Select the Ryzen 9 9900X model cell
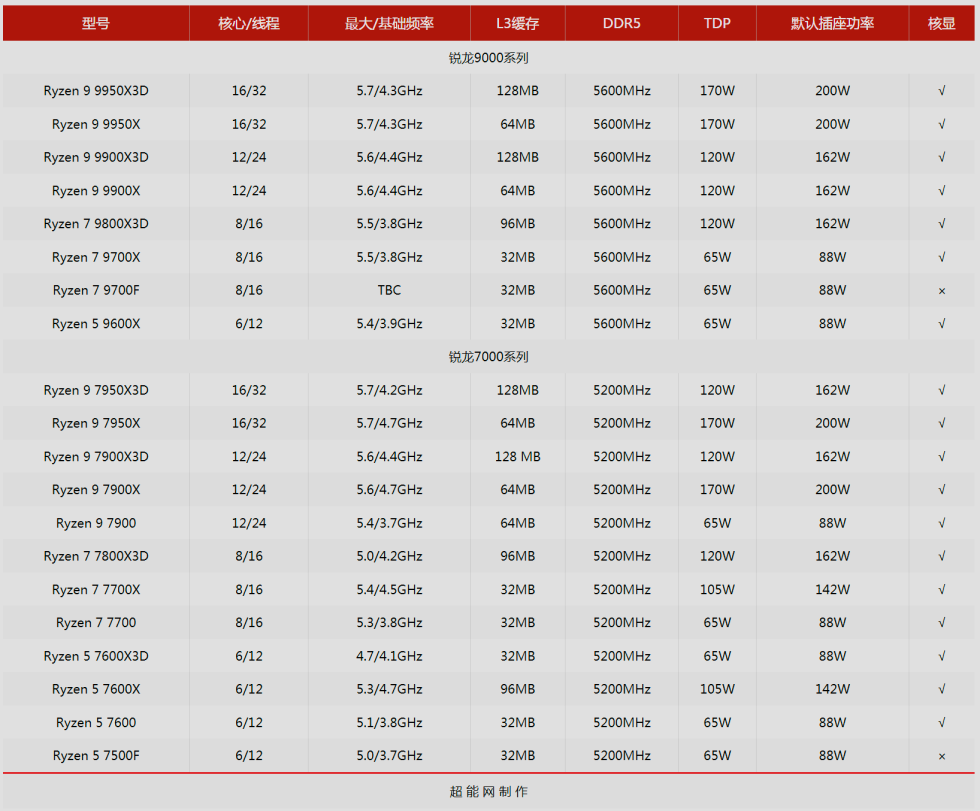The image size is (980, 811). pyautogui.click(x=96, y=191)
